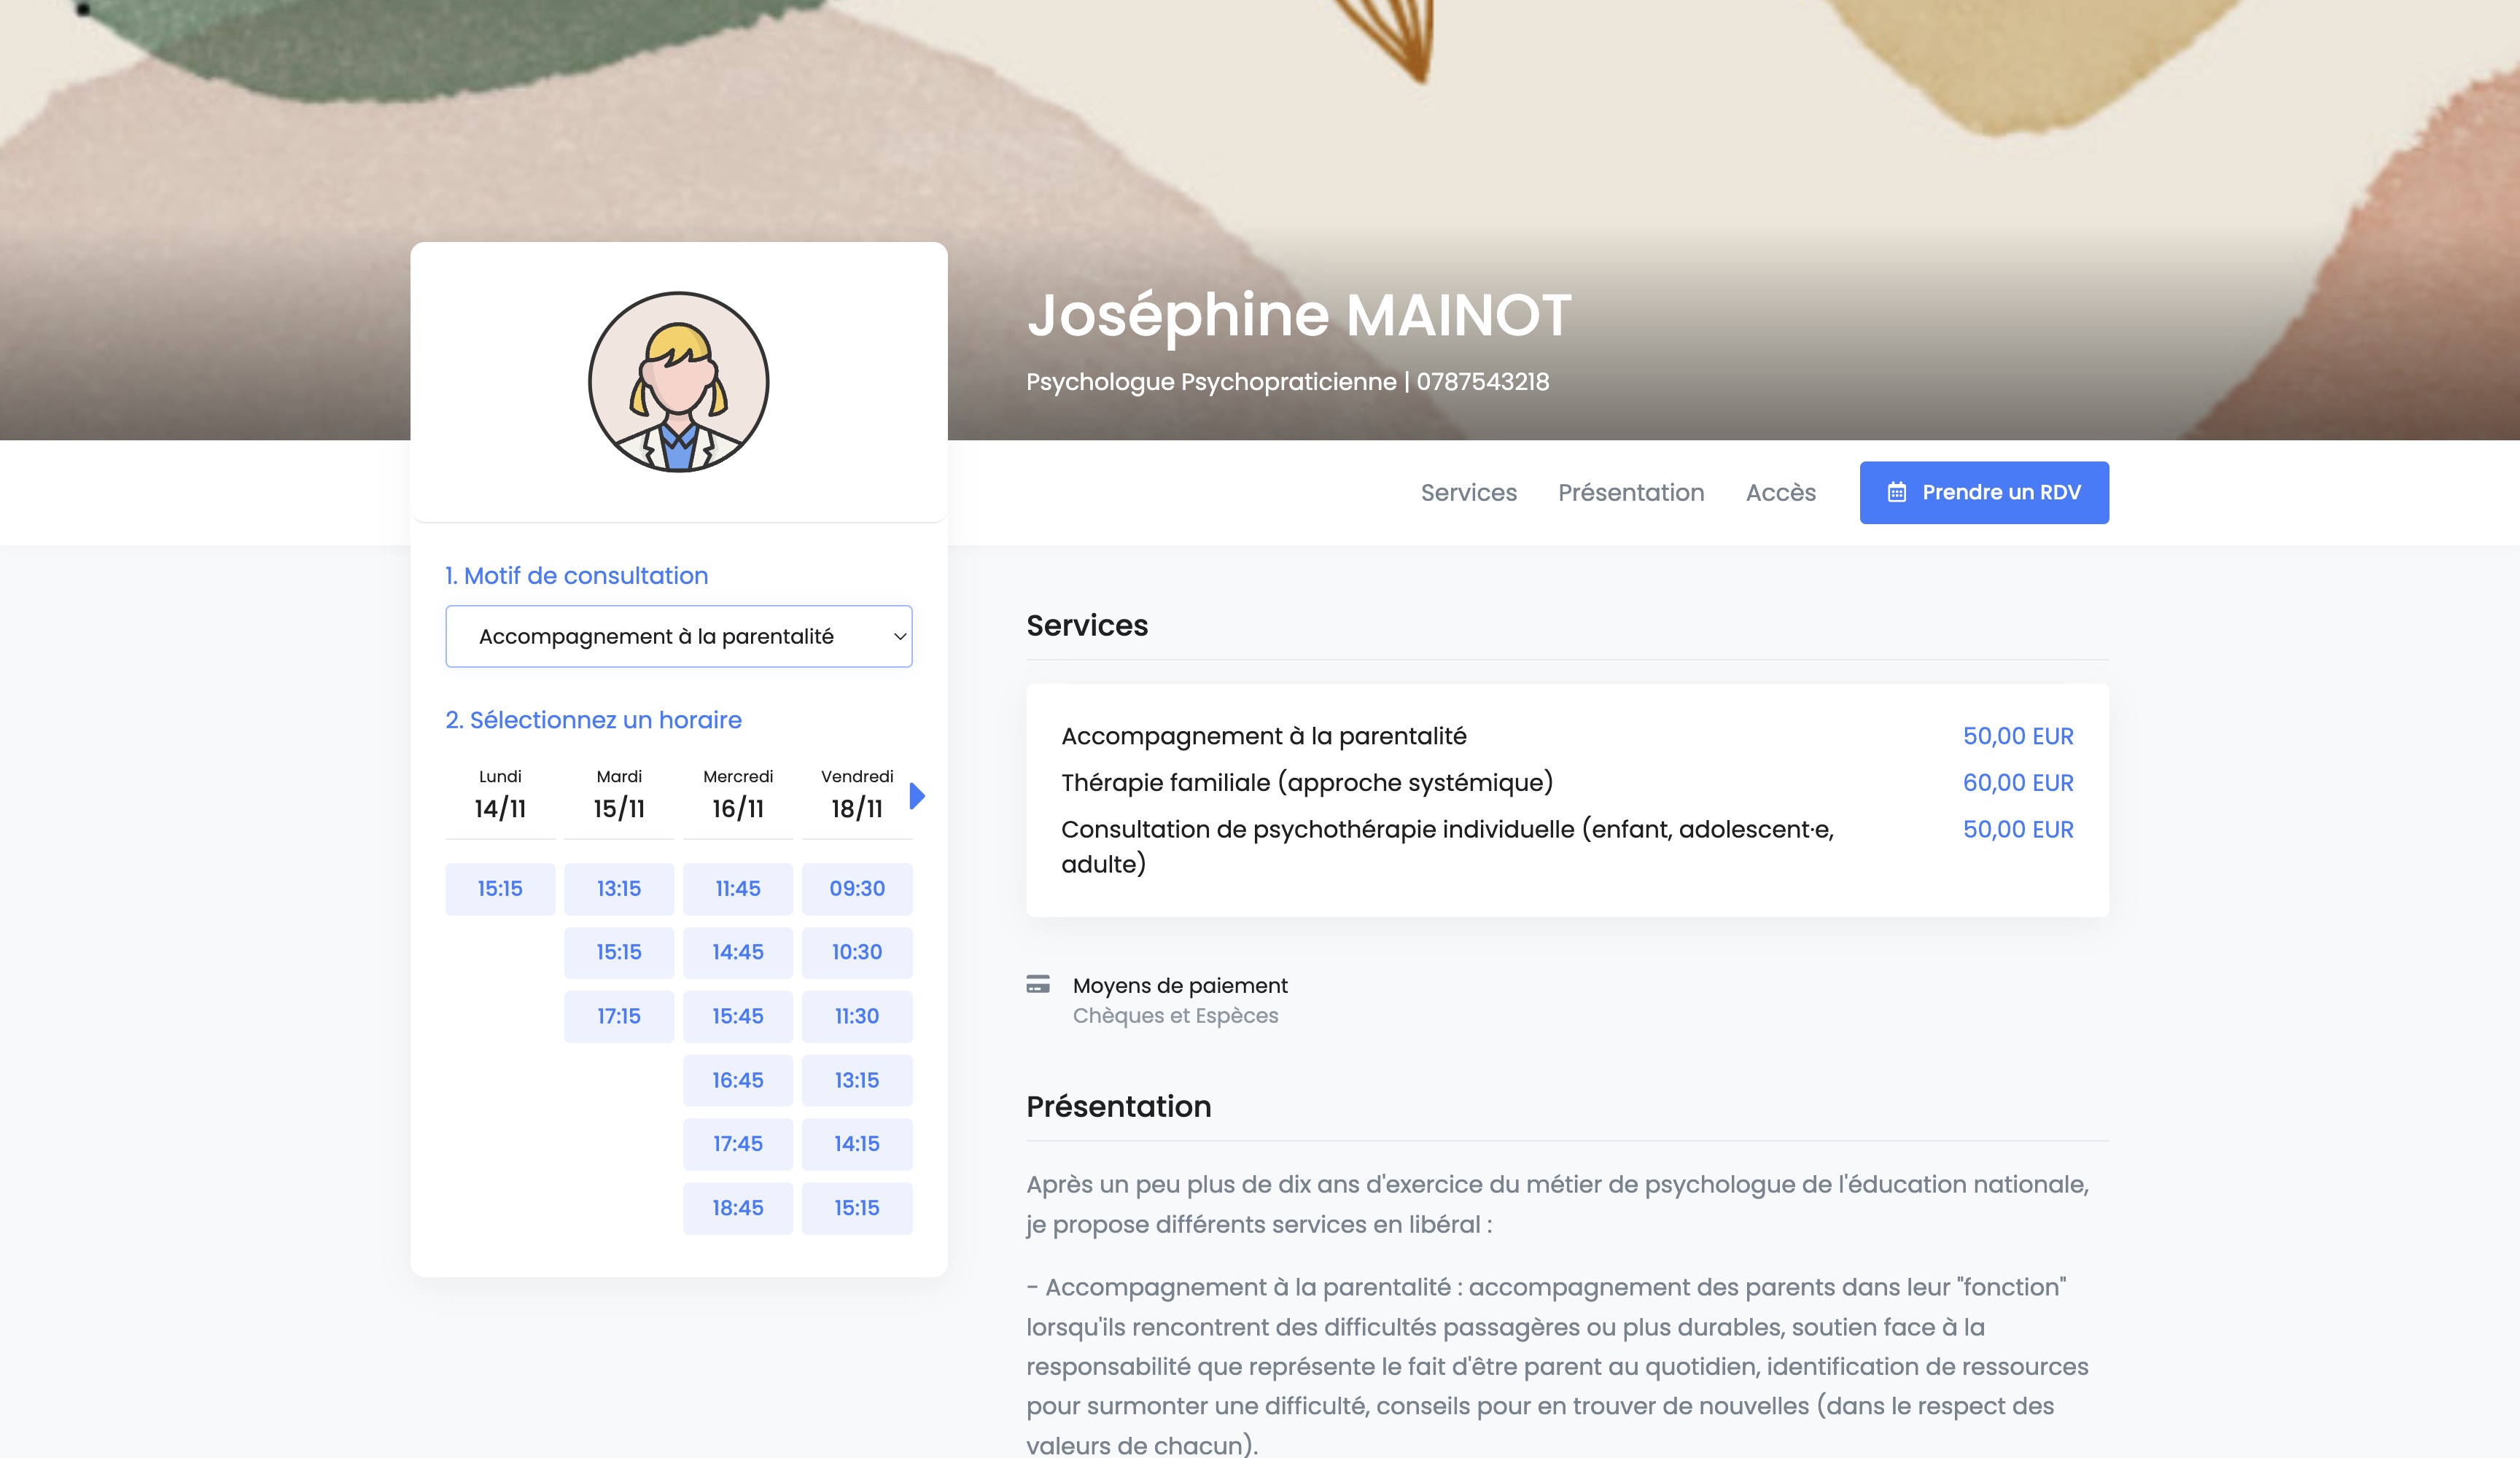The image size is (2520, 1458).
Task: Click the Psychologue Psychopraticienne | 0787543218 line
Action: 1287,381
